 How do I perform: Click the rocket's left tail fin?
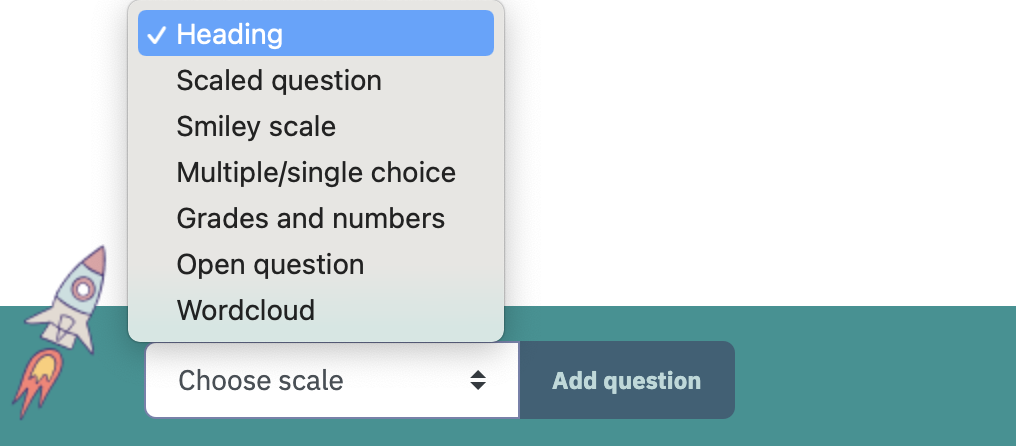38,318
